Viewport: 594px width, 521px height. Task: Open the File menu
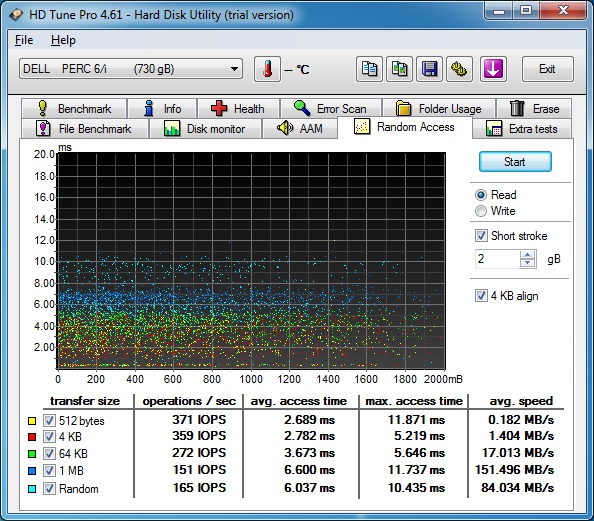pos(24,40)
